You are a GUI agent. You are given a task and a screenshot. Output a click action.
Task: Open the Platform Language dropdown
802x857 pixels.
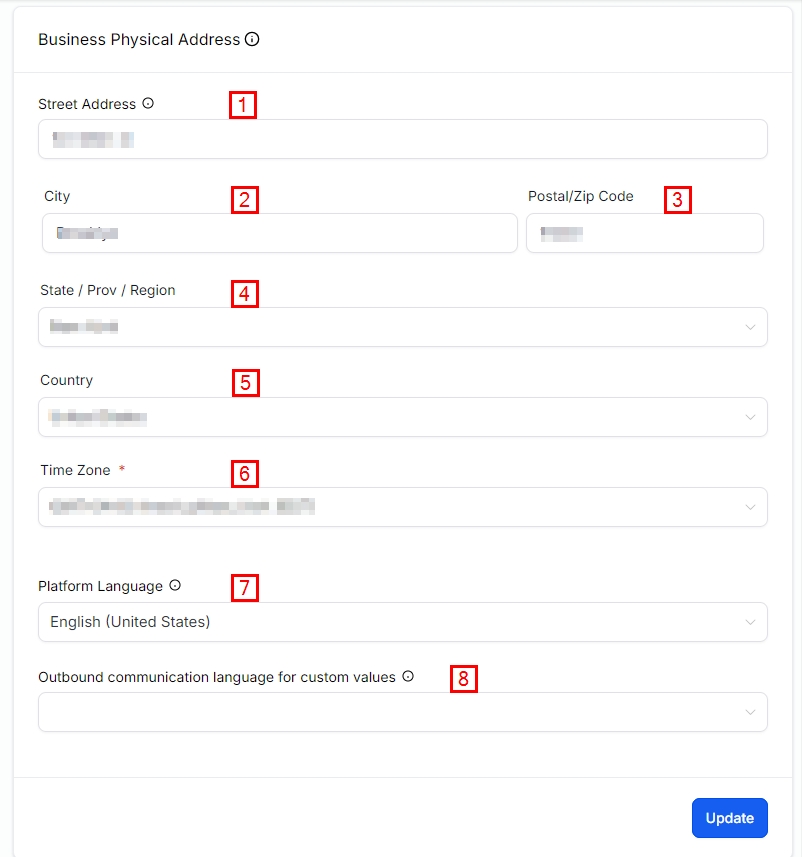[402, 622]
